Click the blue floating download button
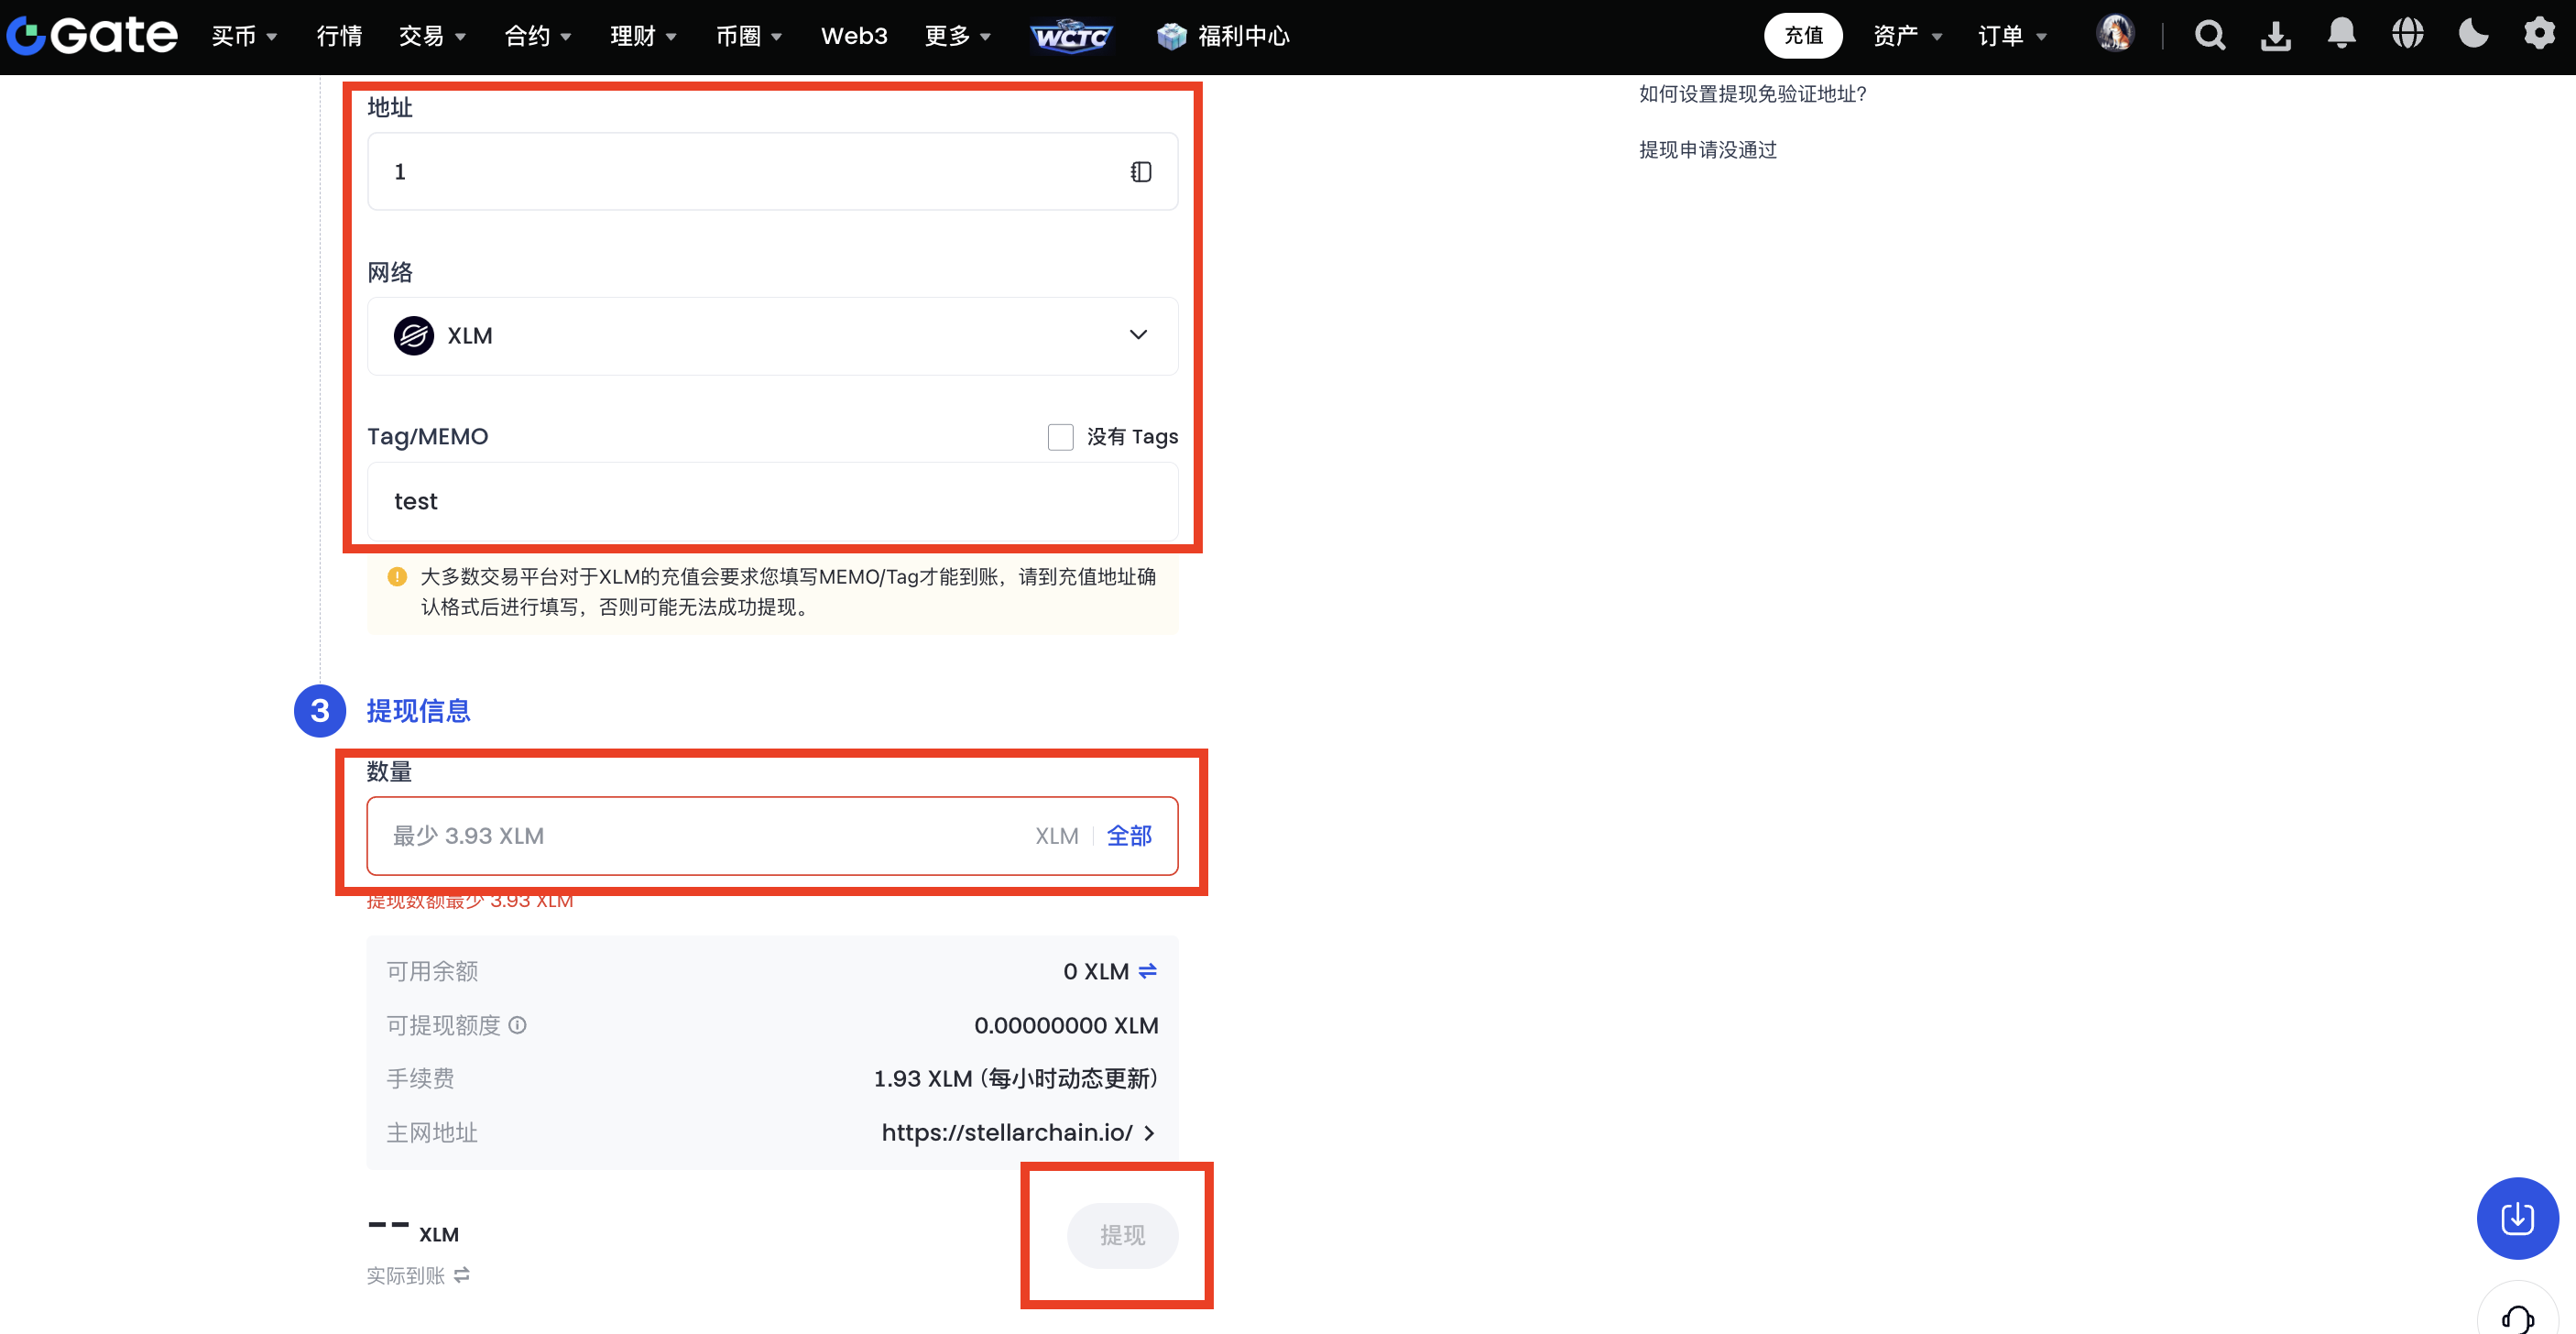 tap(2516, 1218)
